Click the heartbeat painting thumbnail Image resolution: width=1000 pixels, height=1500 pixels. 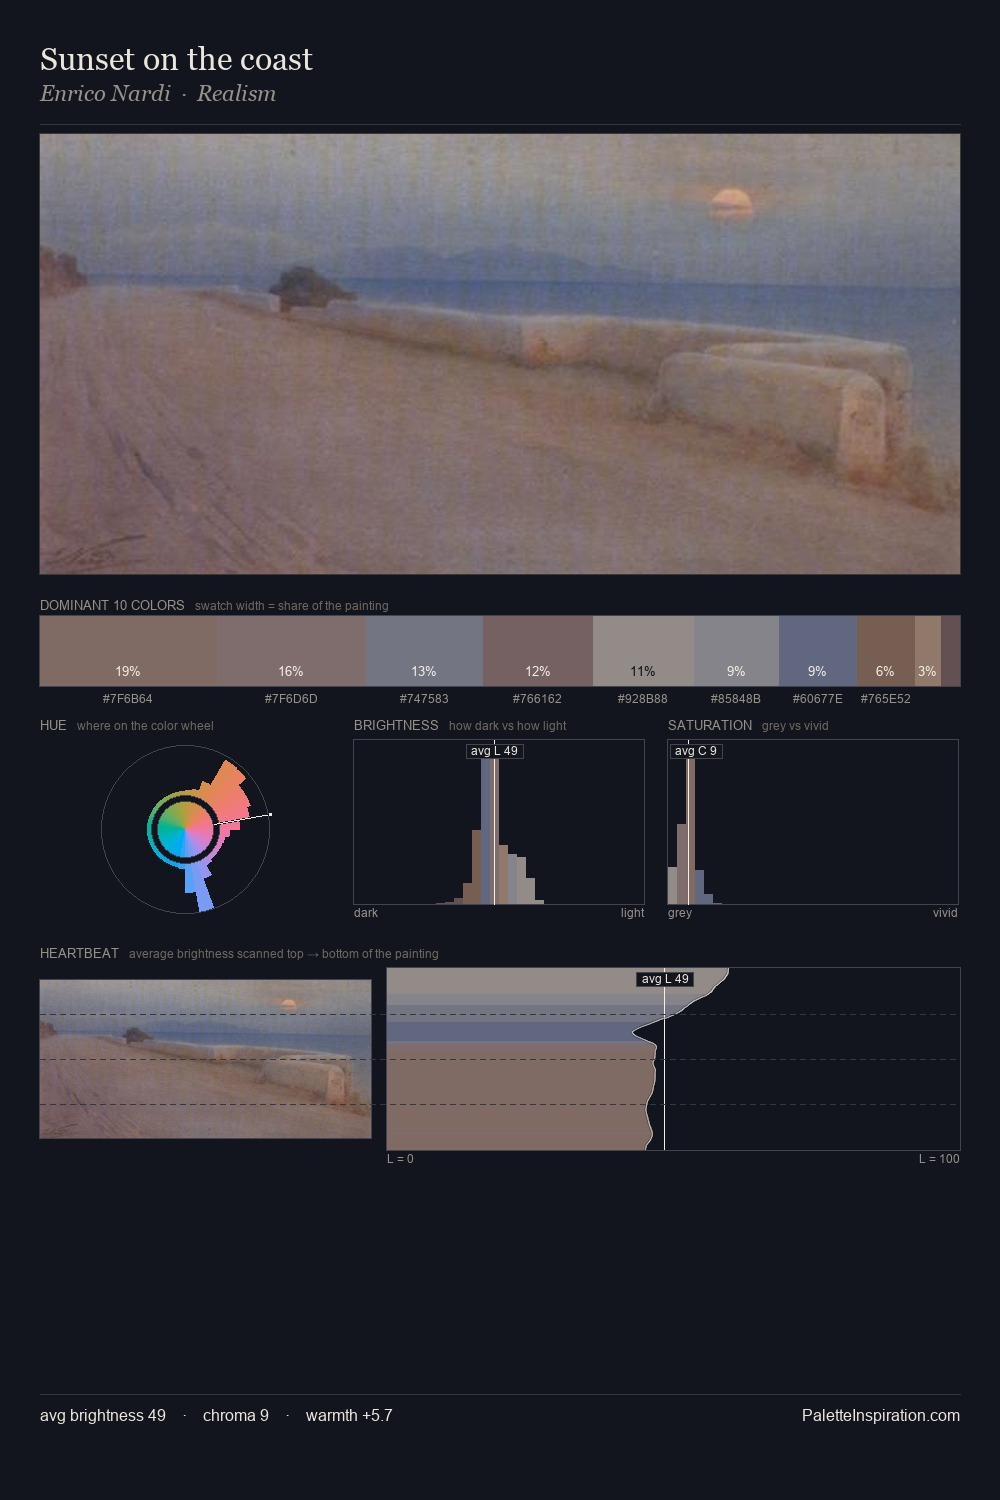point(205,1059)
